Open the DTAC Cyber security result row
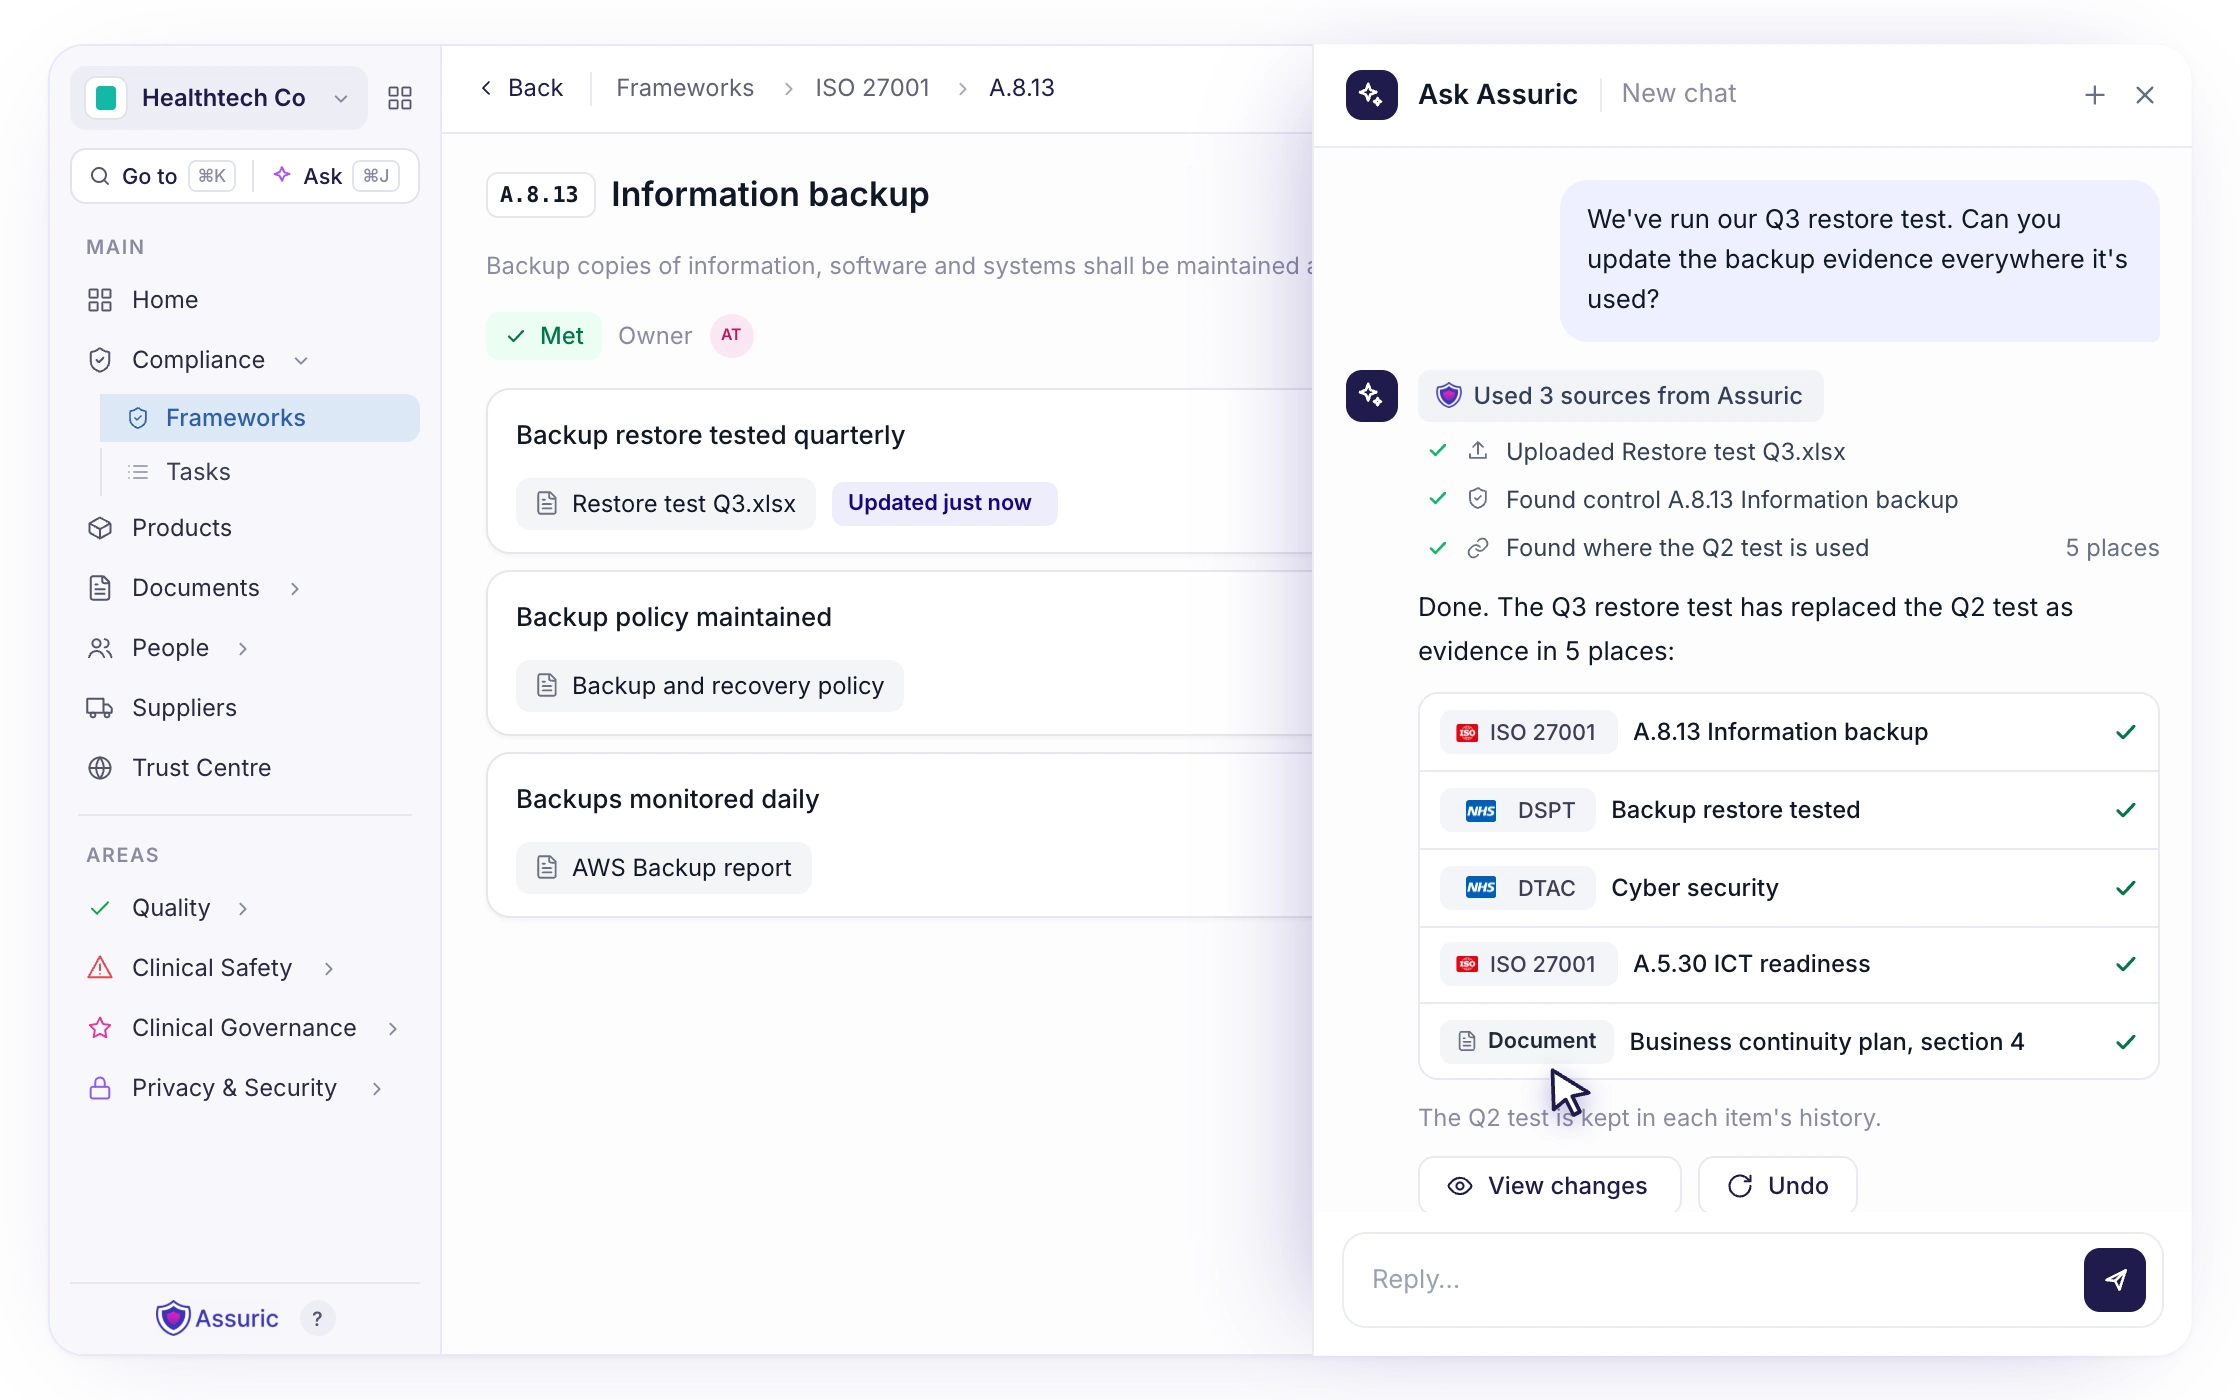 click(x=1788, y=888)
